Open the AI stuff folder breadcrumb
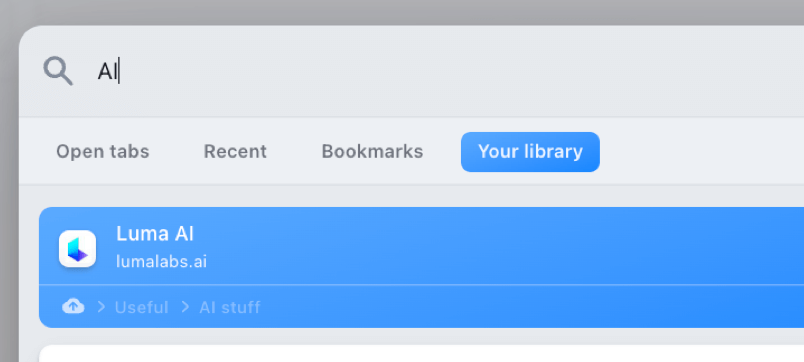 tap(230, 307)
